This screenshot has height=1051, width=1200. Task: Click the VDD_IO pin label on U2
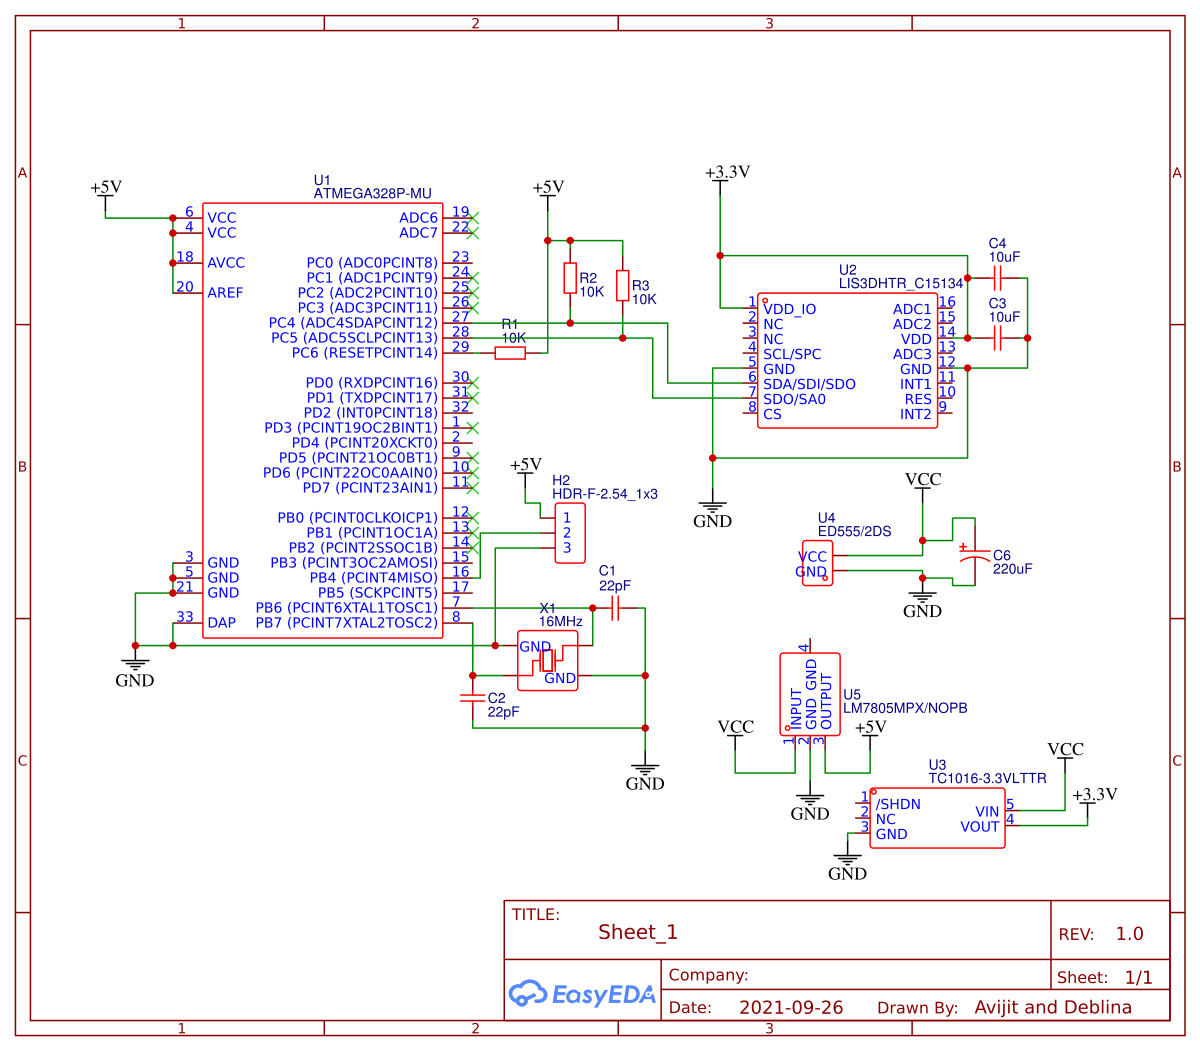tap(789, 309)
